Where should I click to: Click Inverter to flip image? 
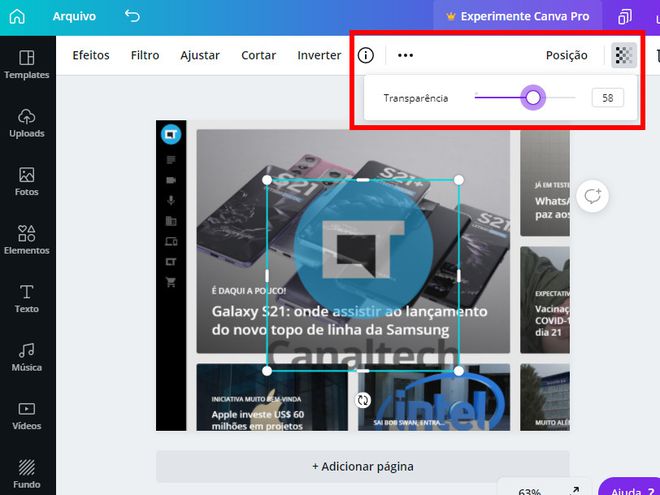point(319,55)
